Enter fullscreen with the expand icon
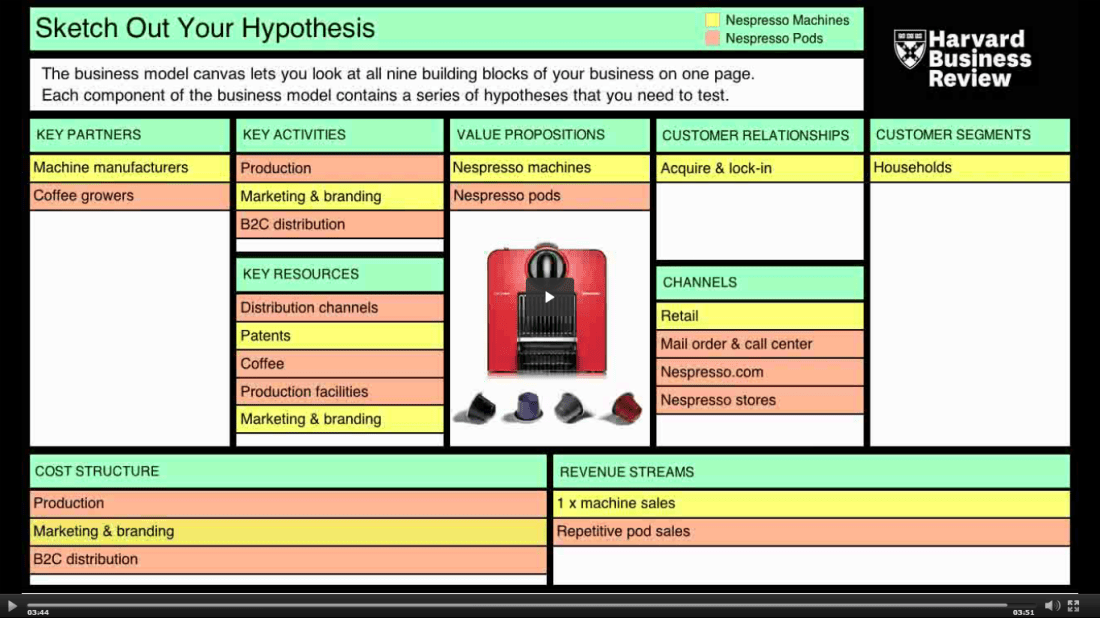1100x618 pixels. tap(1073, 606)
